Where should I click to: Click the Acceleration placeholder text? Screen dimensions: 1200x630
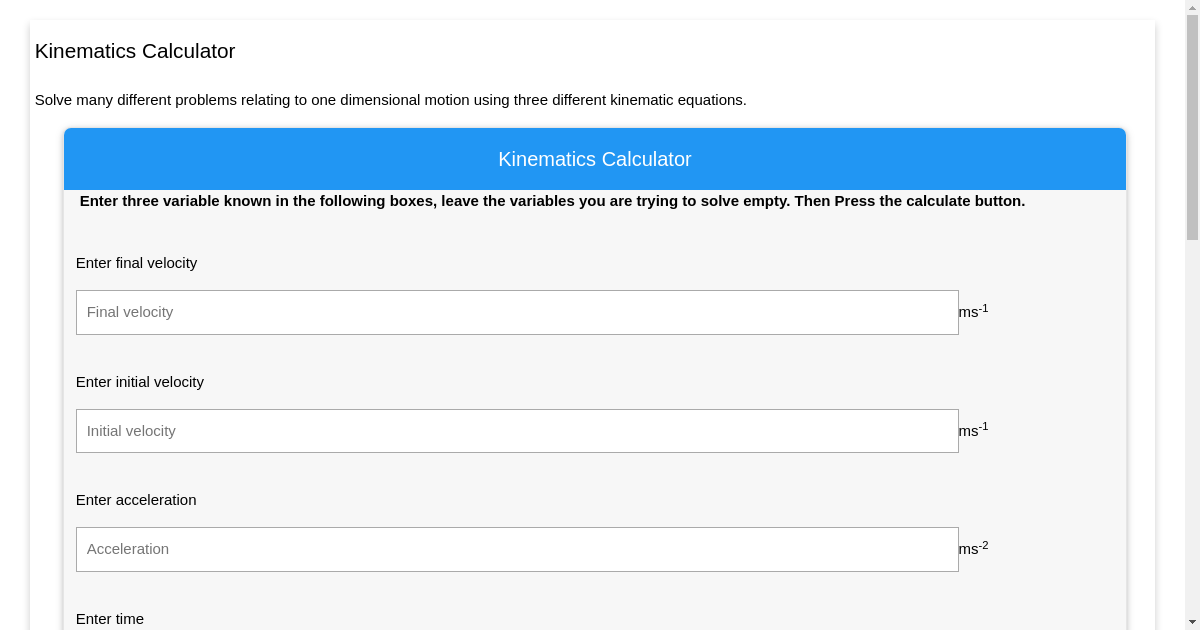coord(128,549)
